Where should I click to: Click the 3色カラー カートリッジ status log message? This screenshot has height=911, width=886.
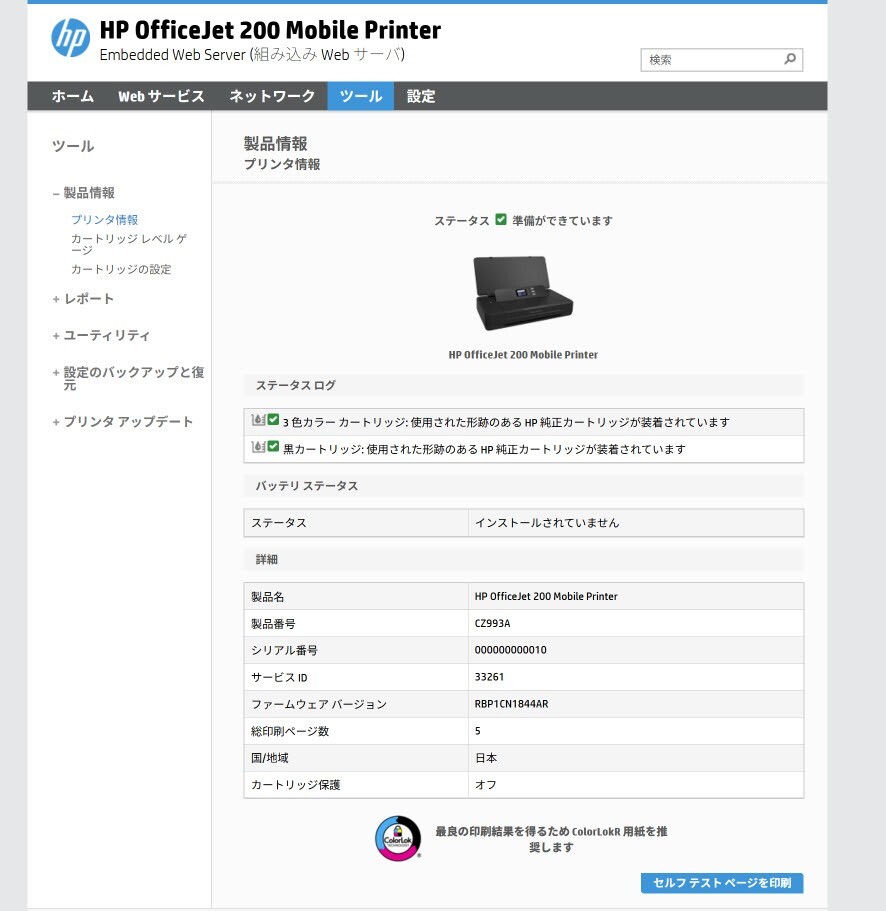tap(506, 422)
